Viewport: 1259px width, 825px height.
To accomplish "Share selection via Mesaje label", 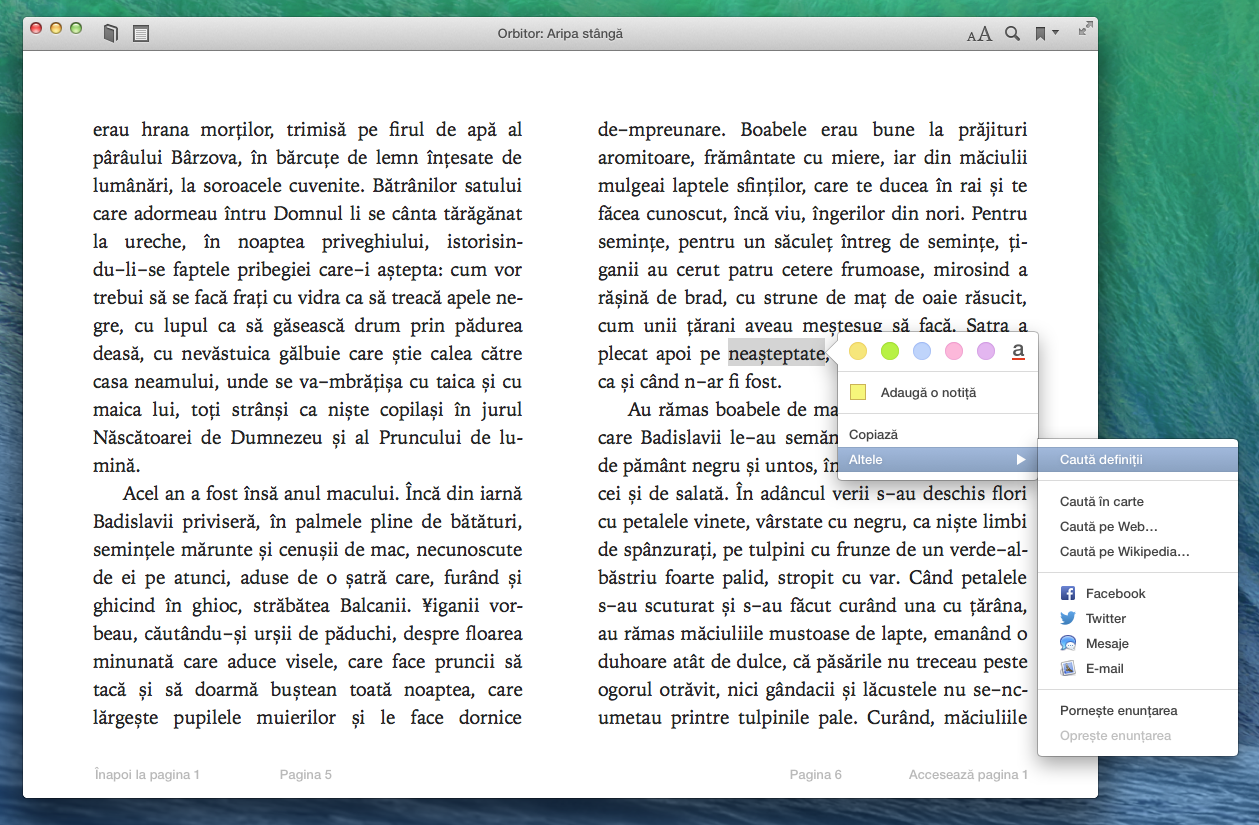I will [1107, 644].
